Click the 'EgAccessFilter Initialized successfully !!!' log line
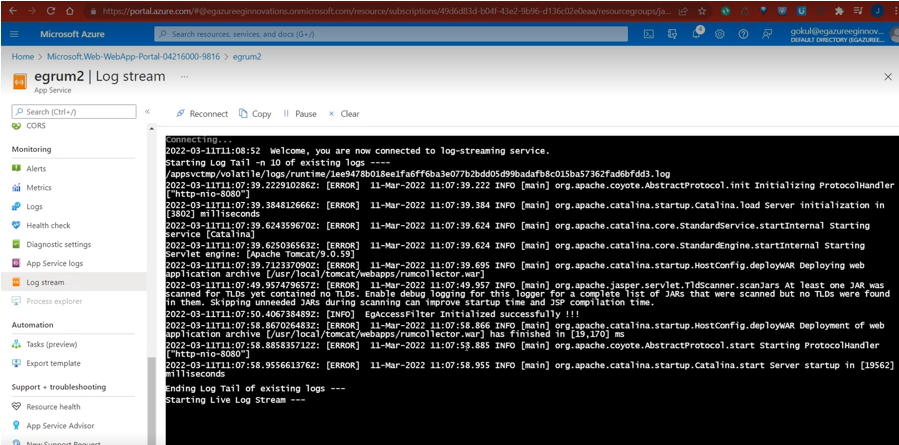The width and height of the screenshot is (899, 445). pyautogui.click(x=372, y=314)
